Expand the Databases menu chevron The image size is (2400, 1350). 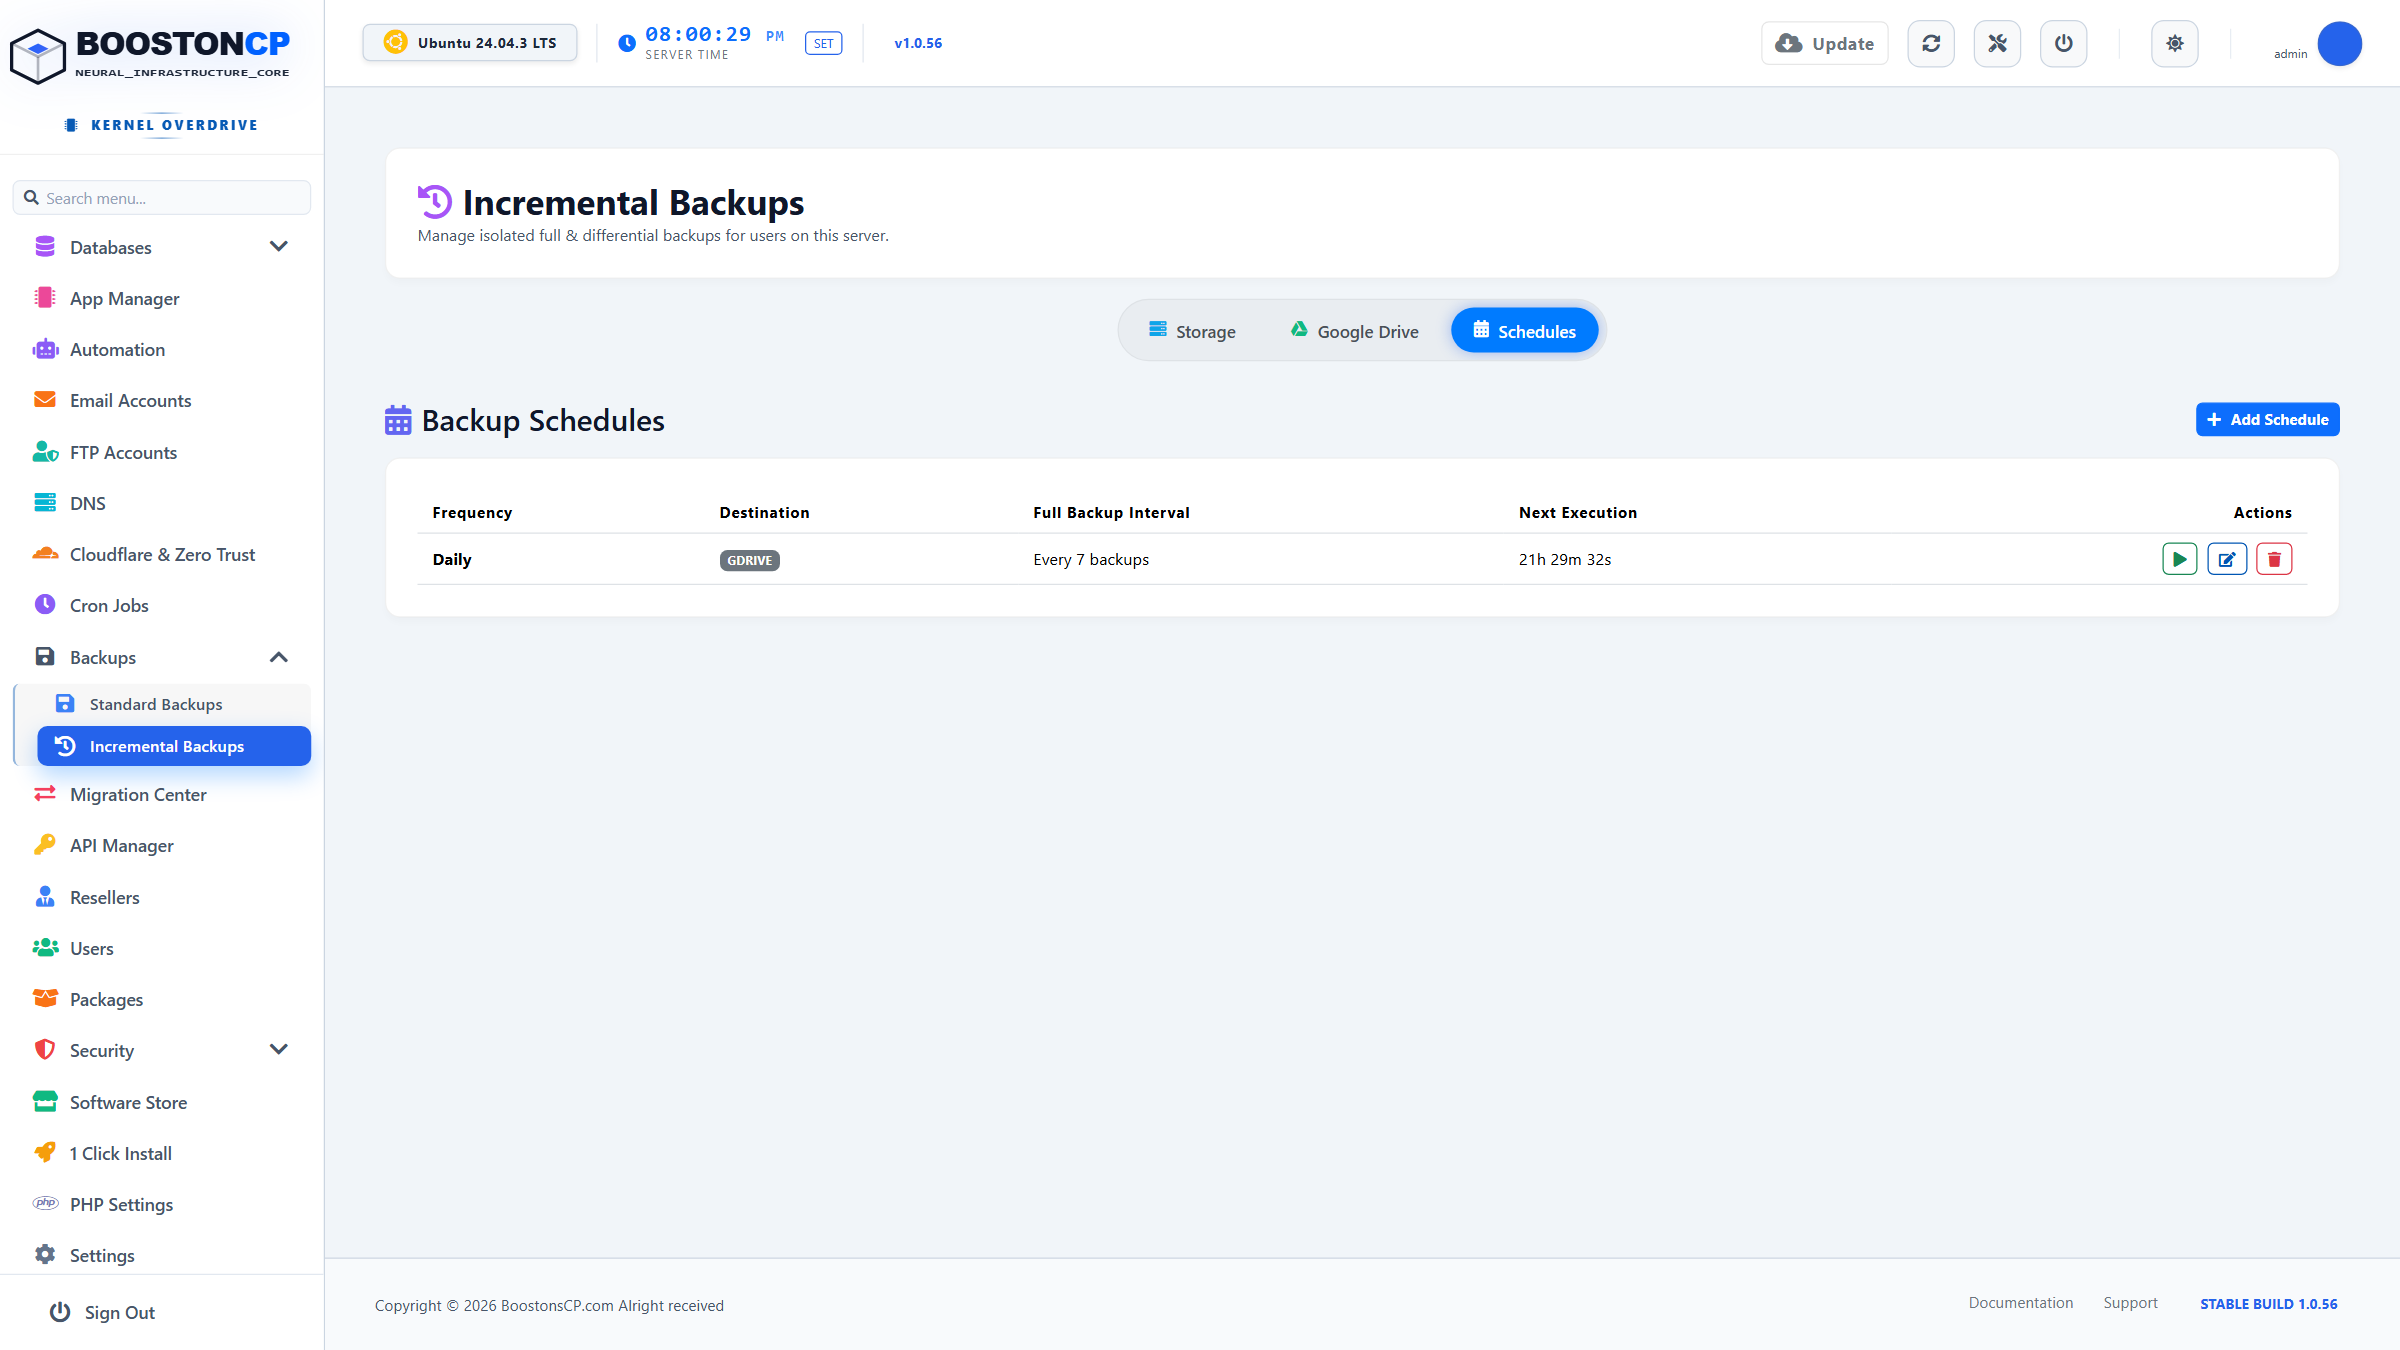click(279, 246)
